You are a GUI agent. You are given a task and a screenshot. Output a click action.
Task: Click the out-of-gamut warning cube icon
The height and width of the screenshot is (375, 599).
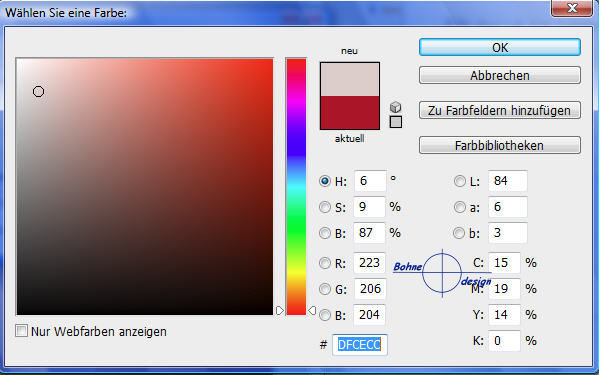point(396,107)
